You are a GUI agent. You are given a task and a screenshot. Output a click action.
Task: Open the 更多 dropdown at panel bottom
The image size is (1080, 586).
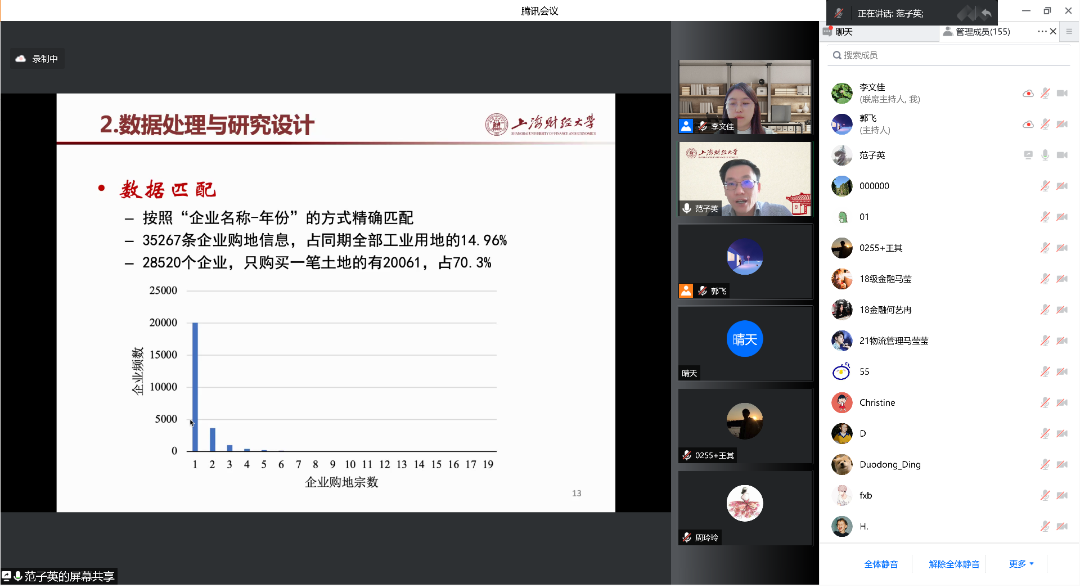coord(1021,564)
